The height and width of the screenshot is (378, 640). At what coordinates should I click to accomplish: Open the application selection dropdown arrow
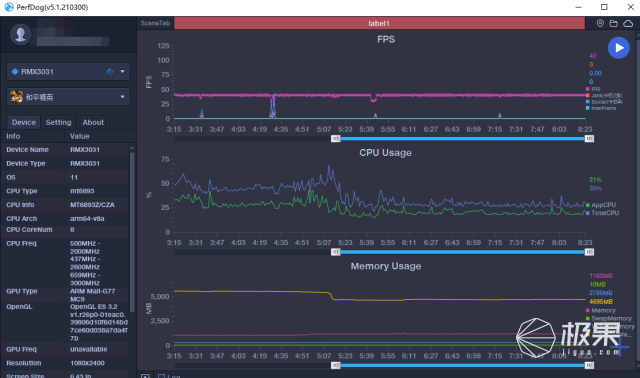[x=122, y=97]
